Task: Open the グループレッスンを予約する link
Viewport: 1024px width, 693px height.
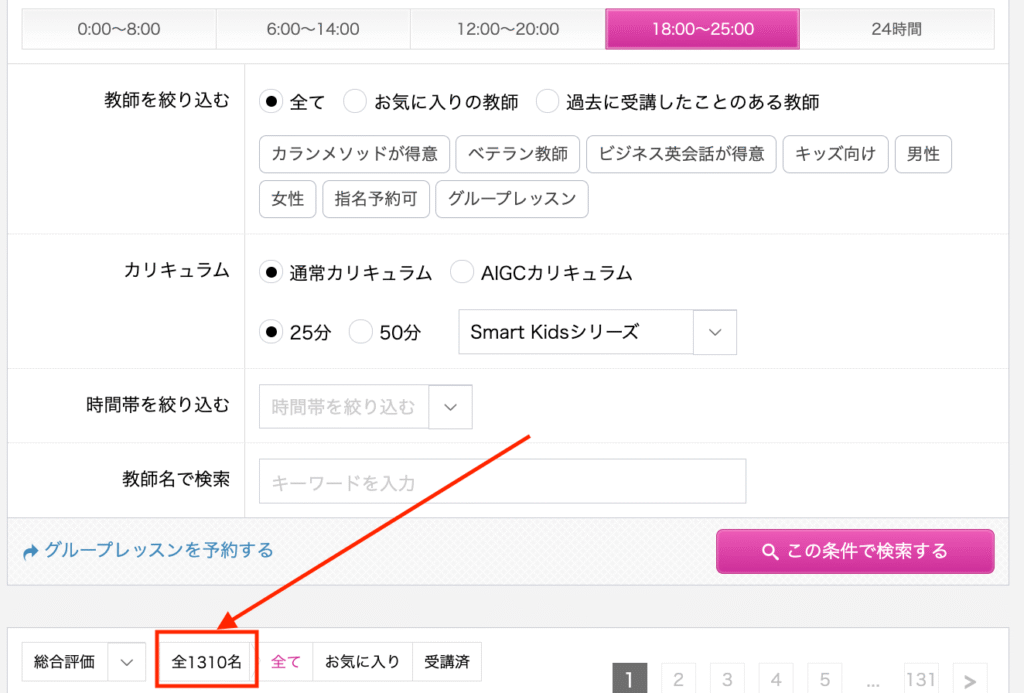Action: [x=158, y=550]
